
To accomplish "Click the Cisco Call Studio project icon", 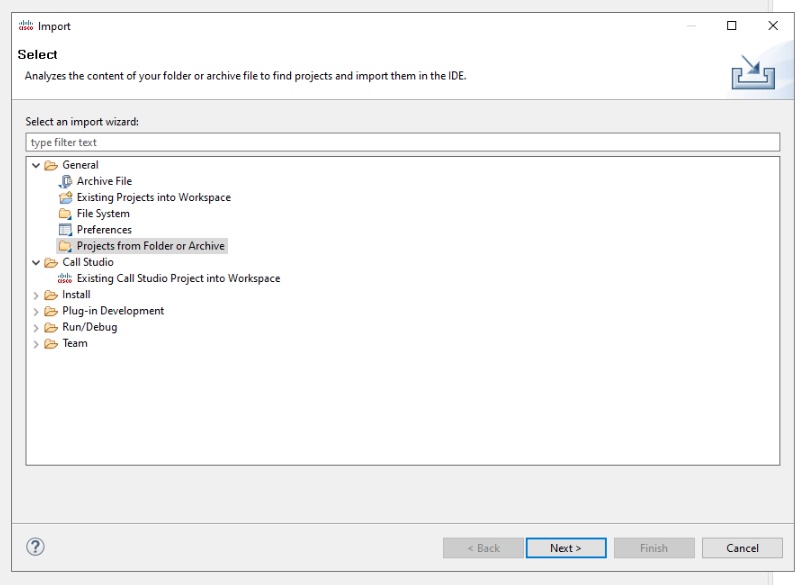I will [x=66, y=279].
